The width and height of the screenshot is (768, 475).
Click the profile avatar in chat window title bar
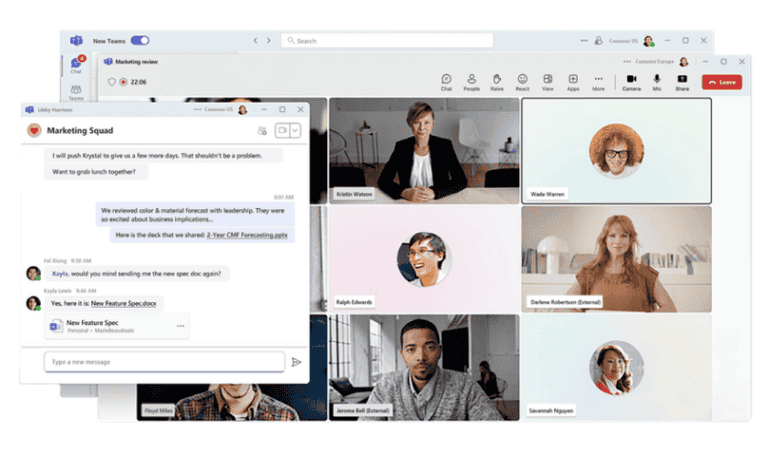[242, 110]
